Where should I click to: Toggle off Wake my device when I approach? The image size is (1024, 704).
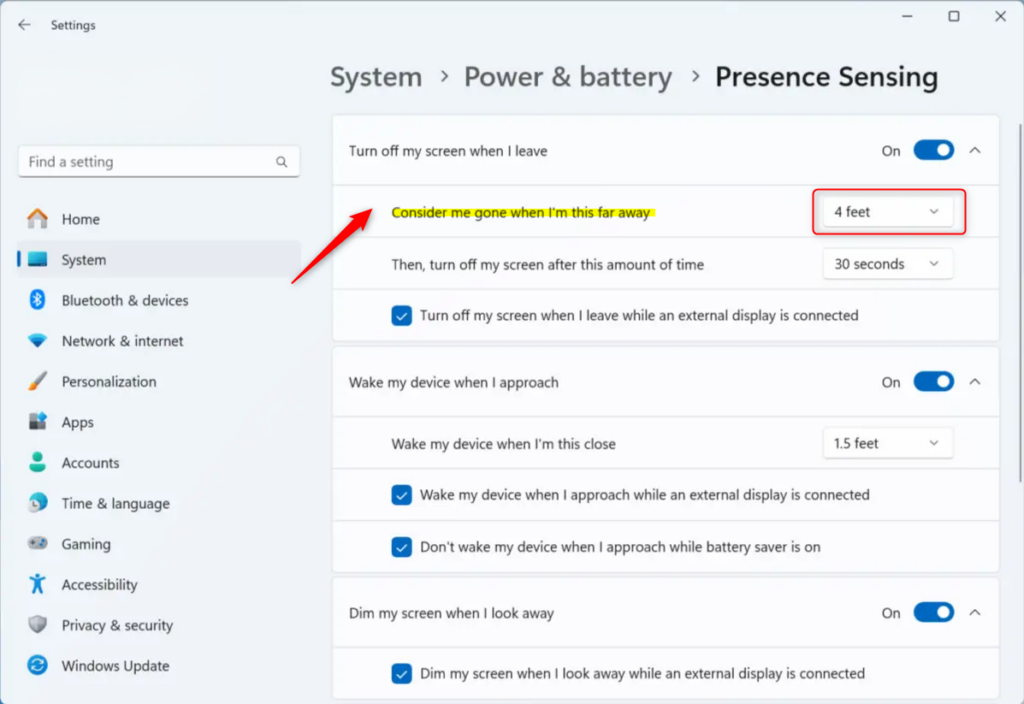(x=933, y=382)
